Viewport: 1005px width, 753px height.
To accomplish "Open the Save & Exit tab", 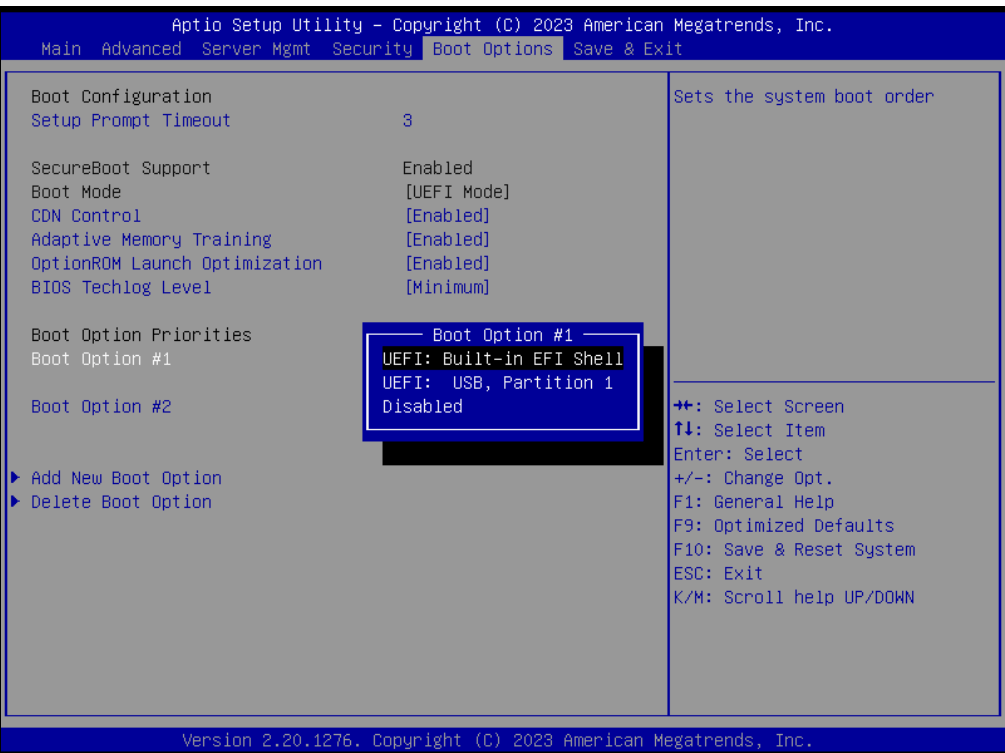I will click(627, 49).
